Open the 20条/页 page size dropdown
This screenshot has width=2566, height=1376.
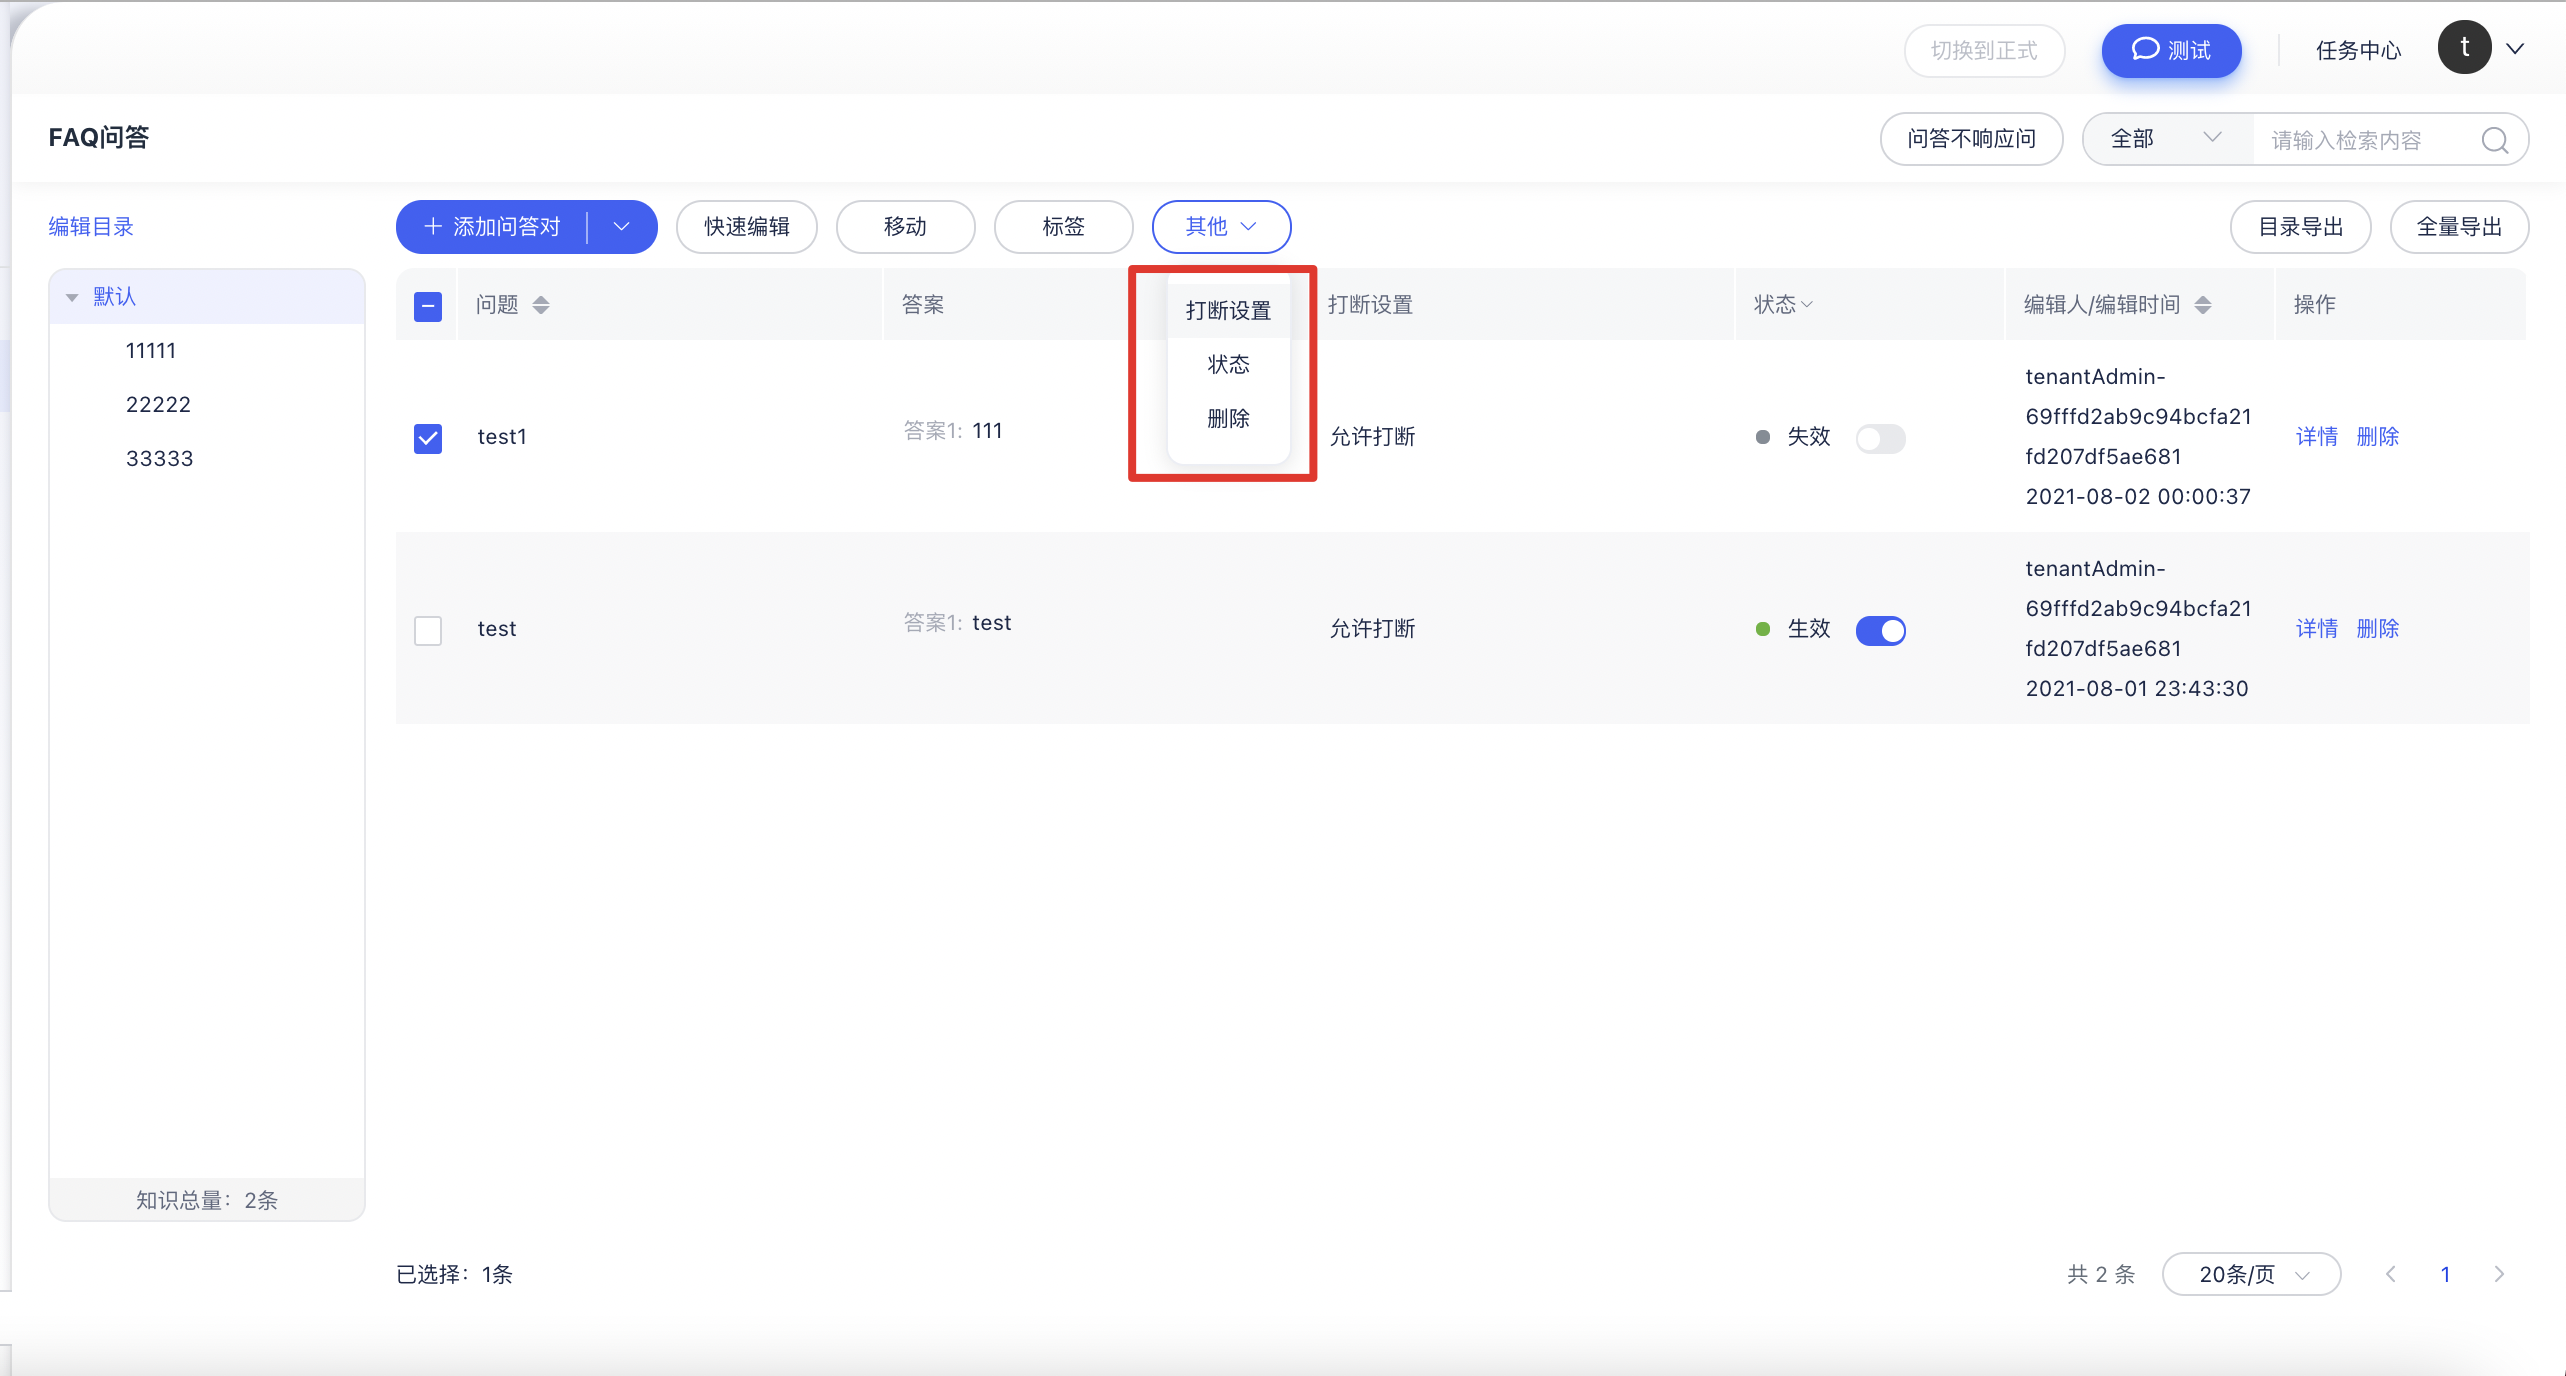coord(2251,1274)
